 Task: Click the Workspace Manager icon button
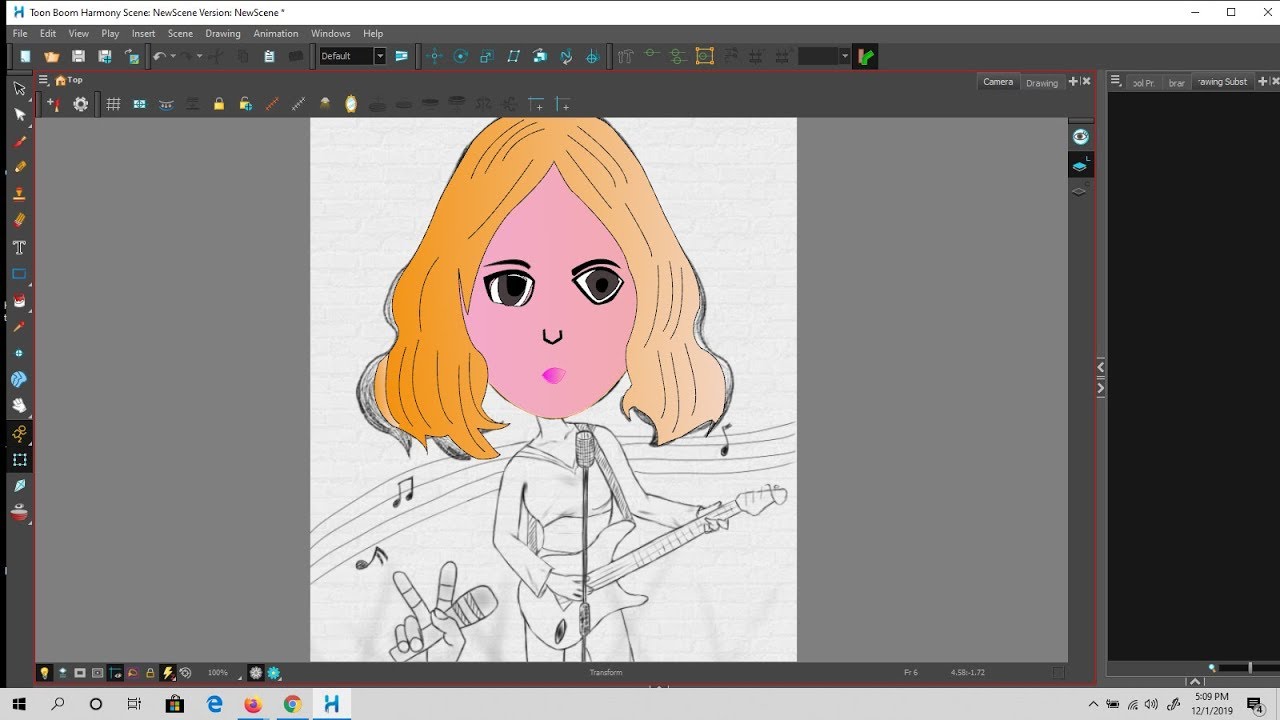pos(401,57)
